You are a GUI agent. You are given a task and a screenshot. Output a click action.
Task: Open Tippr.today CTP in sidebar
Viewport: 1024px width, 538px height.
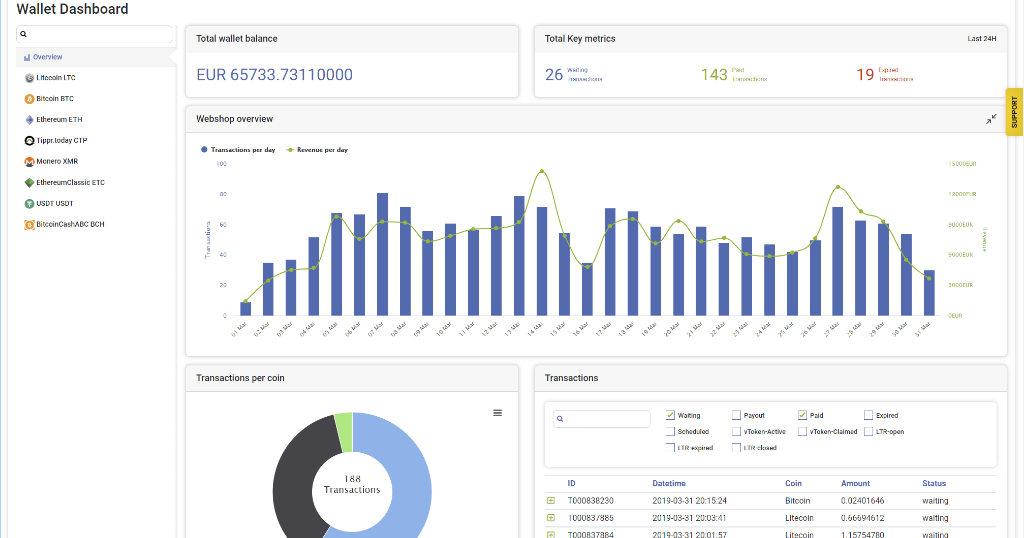[x=61, y=141]
